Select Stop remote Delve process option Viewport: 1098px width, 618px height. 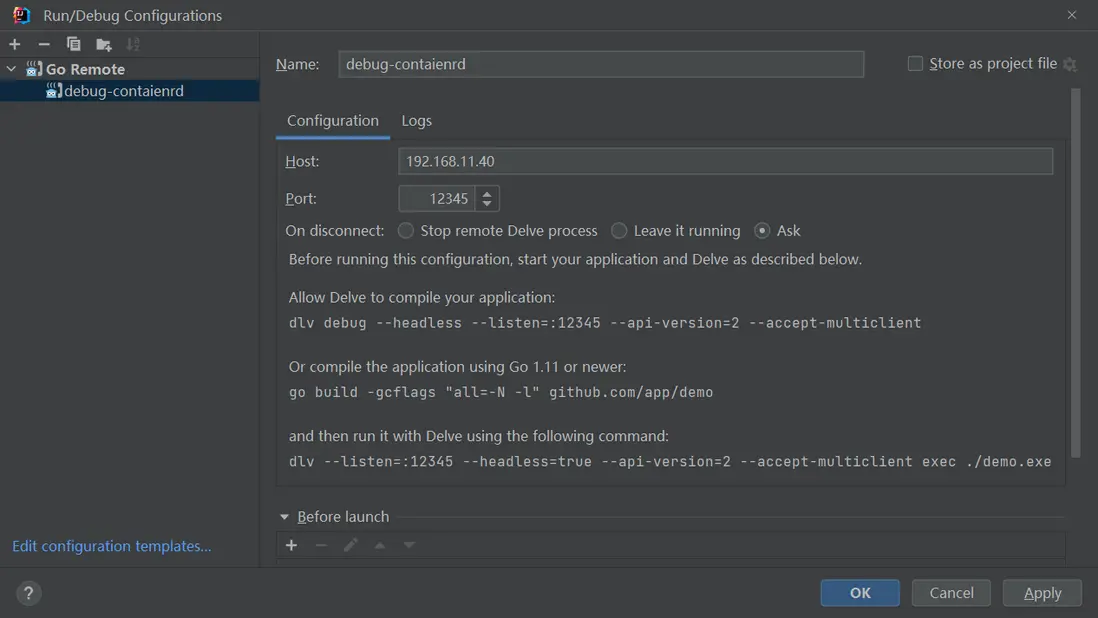406,231
